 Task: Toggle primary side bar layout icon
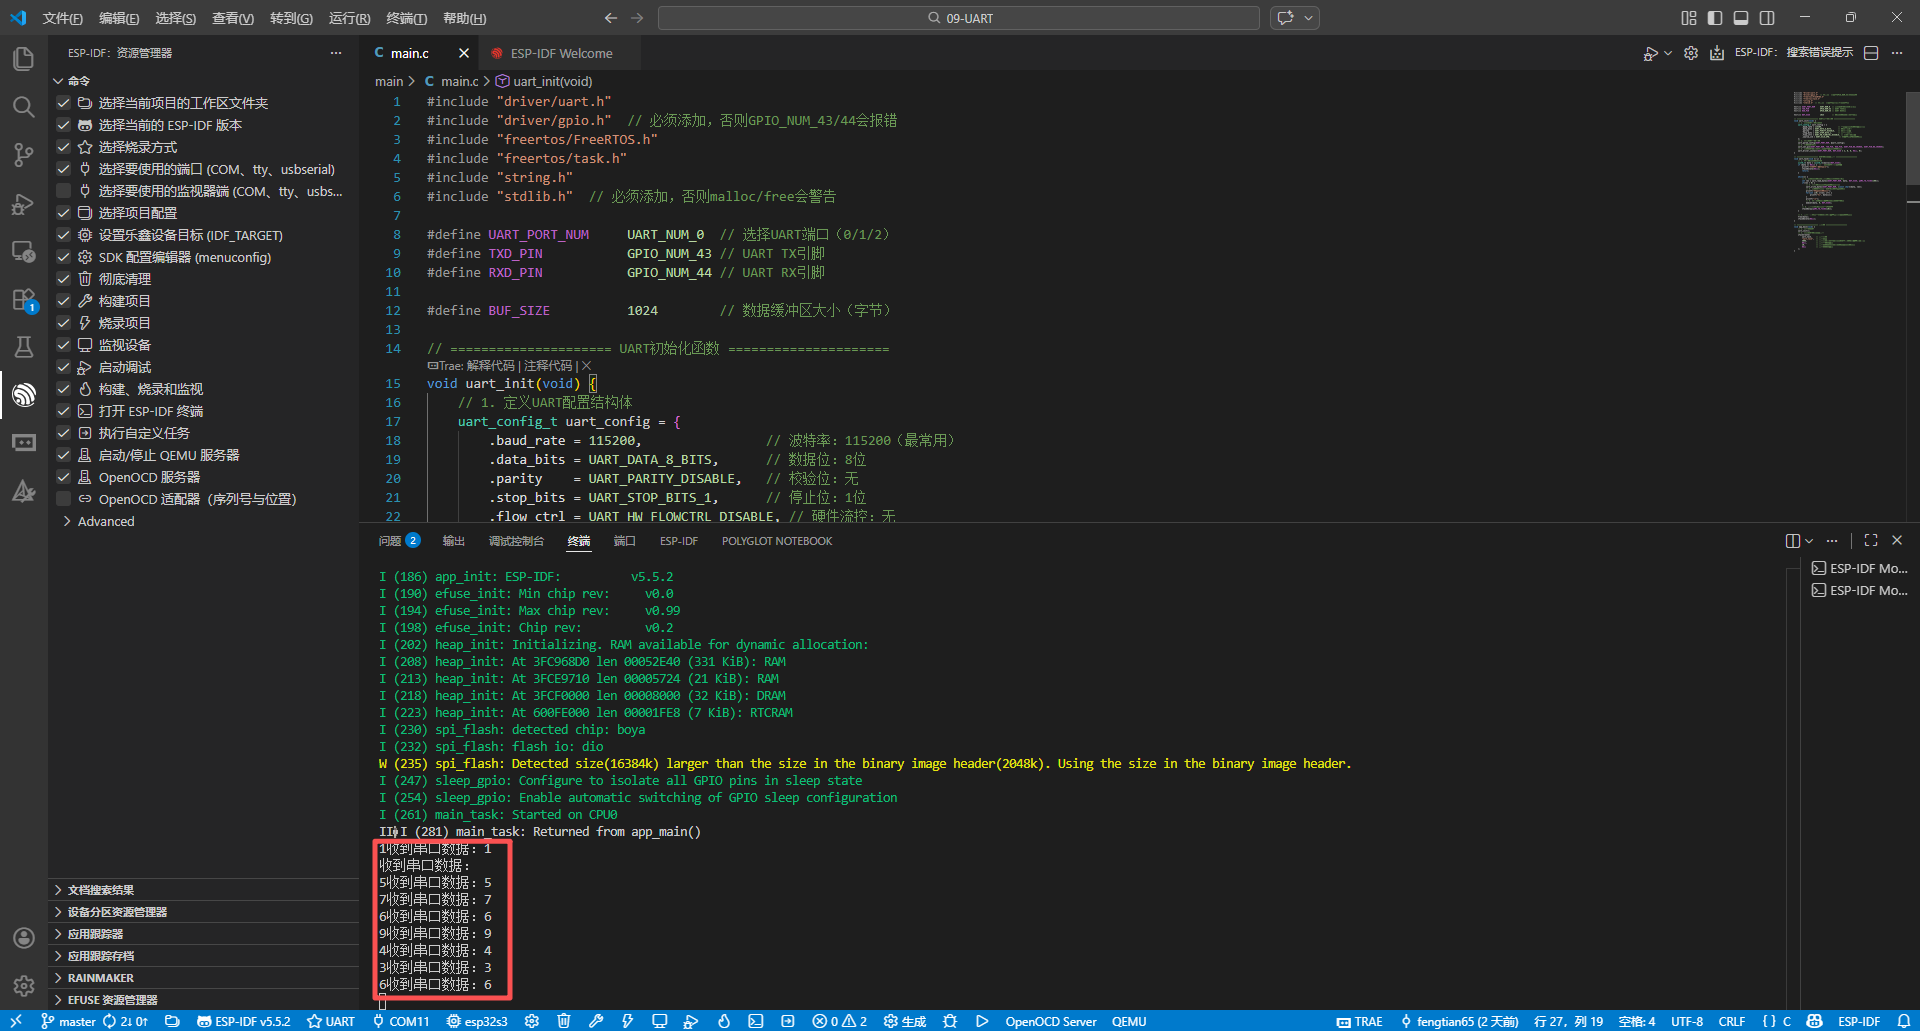1715,18
